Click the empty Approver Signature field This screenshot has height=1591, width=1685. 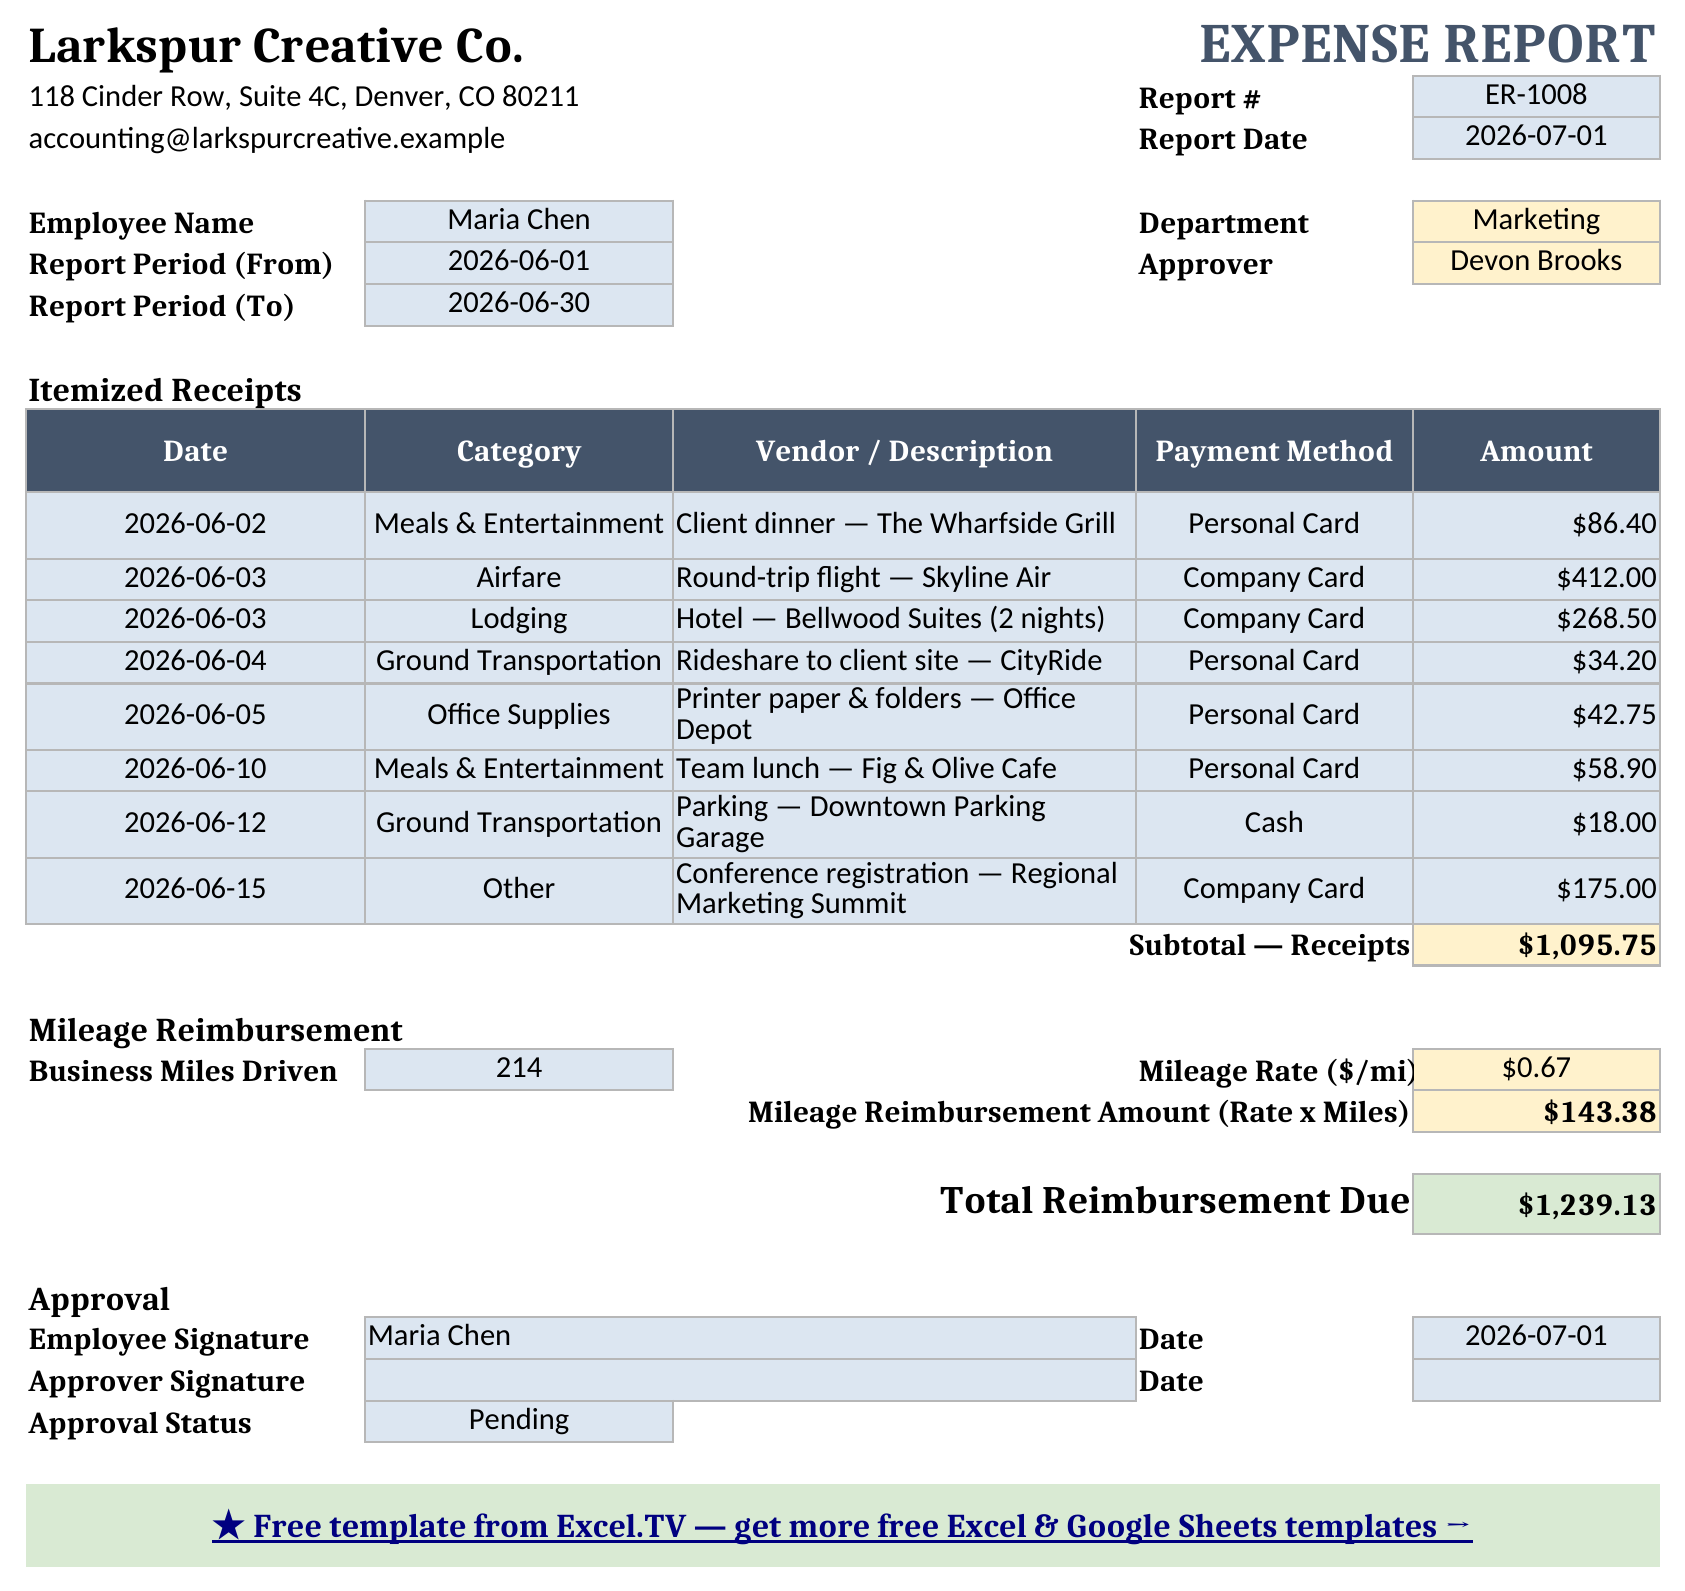click(x=750, y=1380)
